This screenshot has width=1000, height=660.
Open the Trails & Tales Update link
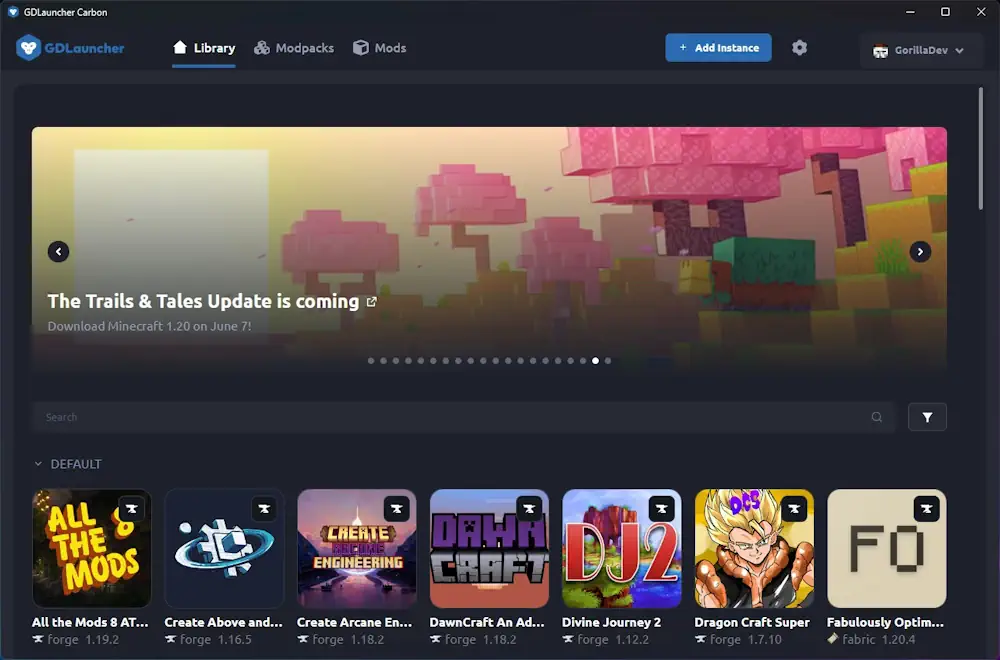[x=203, y=301]
